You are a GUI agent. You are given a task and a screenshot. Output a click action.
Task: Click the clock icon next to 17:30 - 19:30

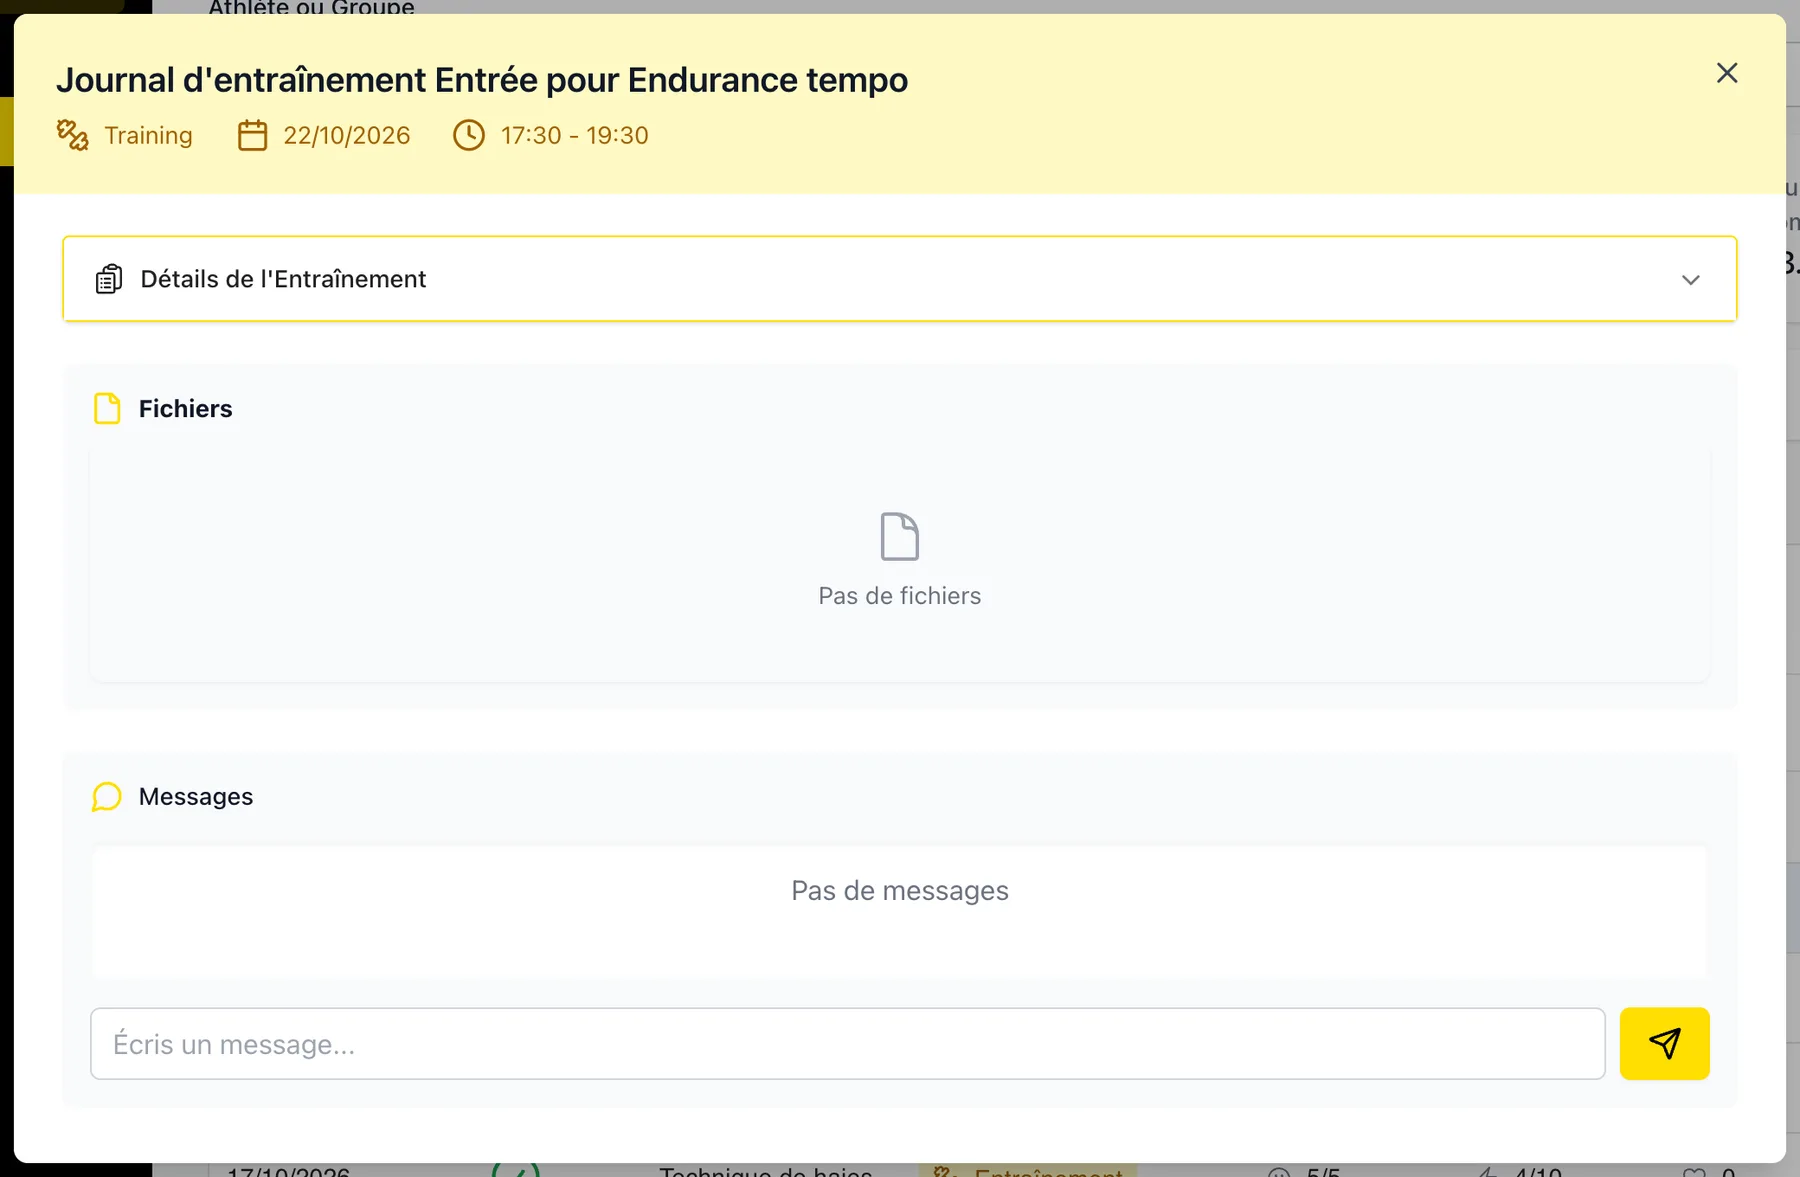click(469, 135)
